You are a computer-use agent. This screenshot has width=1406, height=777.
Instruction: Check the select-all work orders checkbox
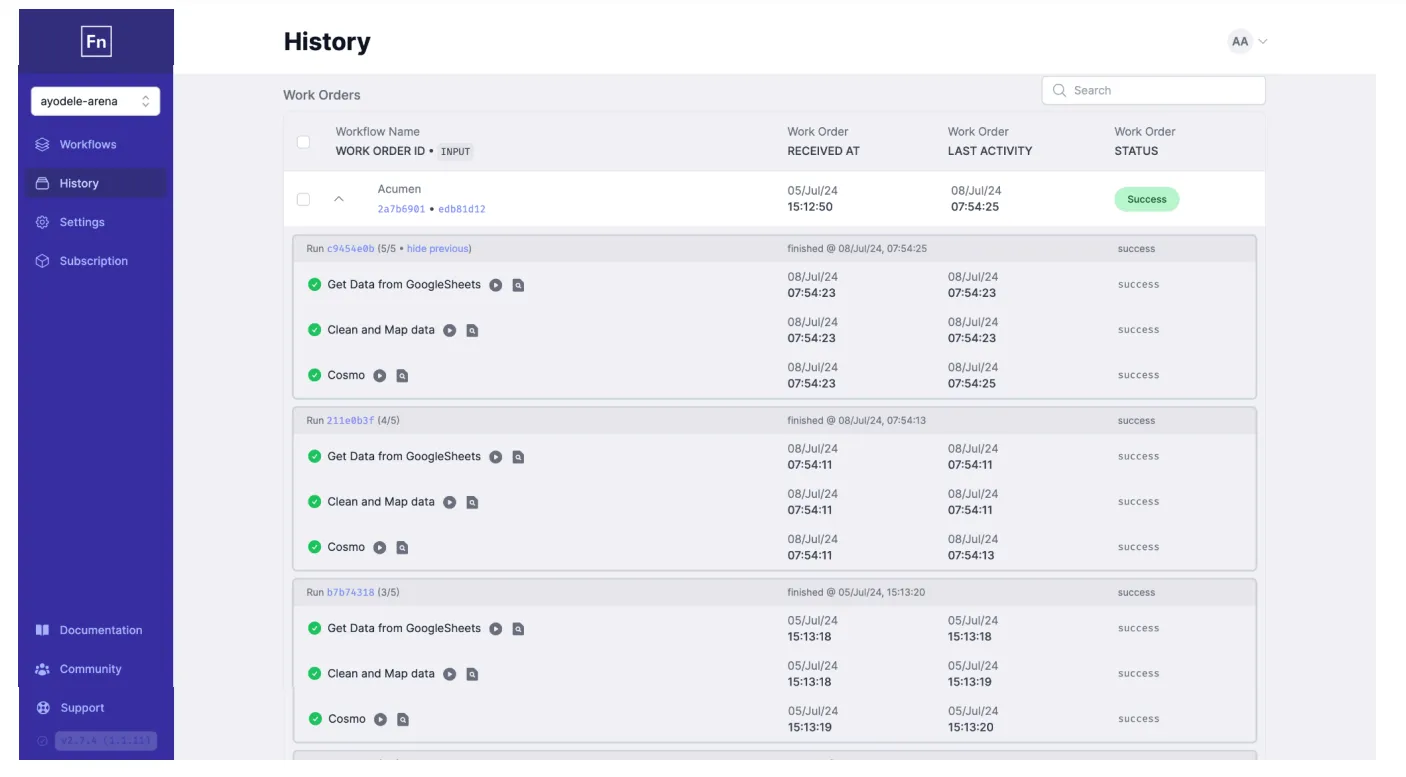click(x=304, y=142)
